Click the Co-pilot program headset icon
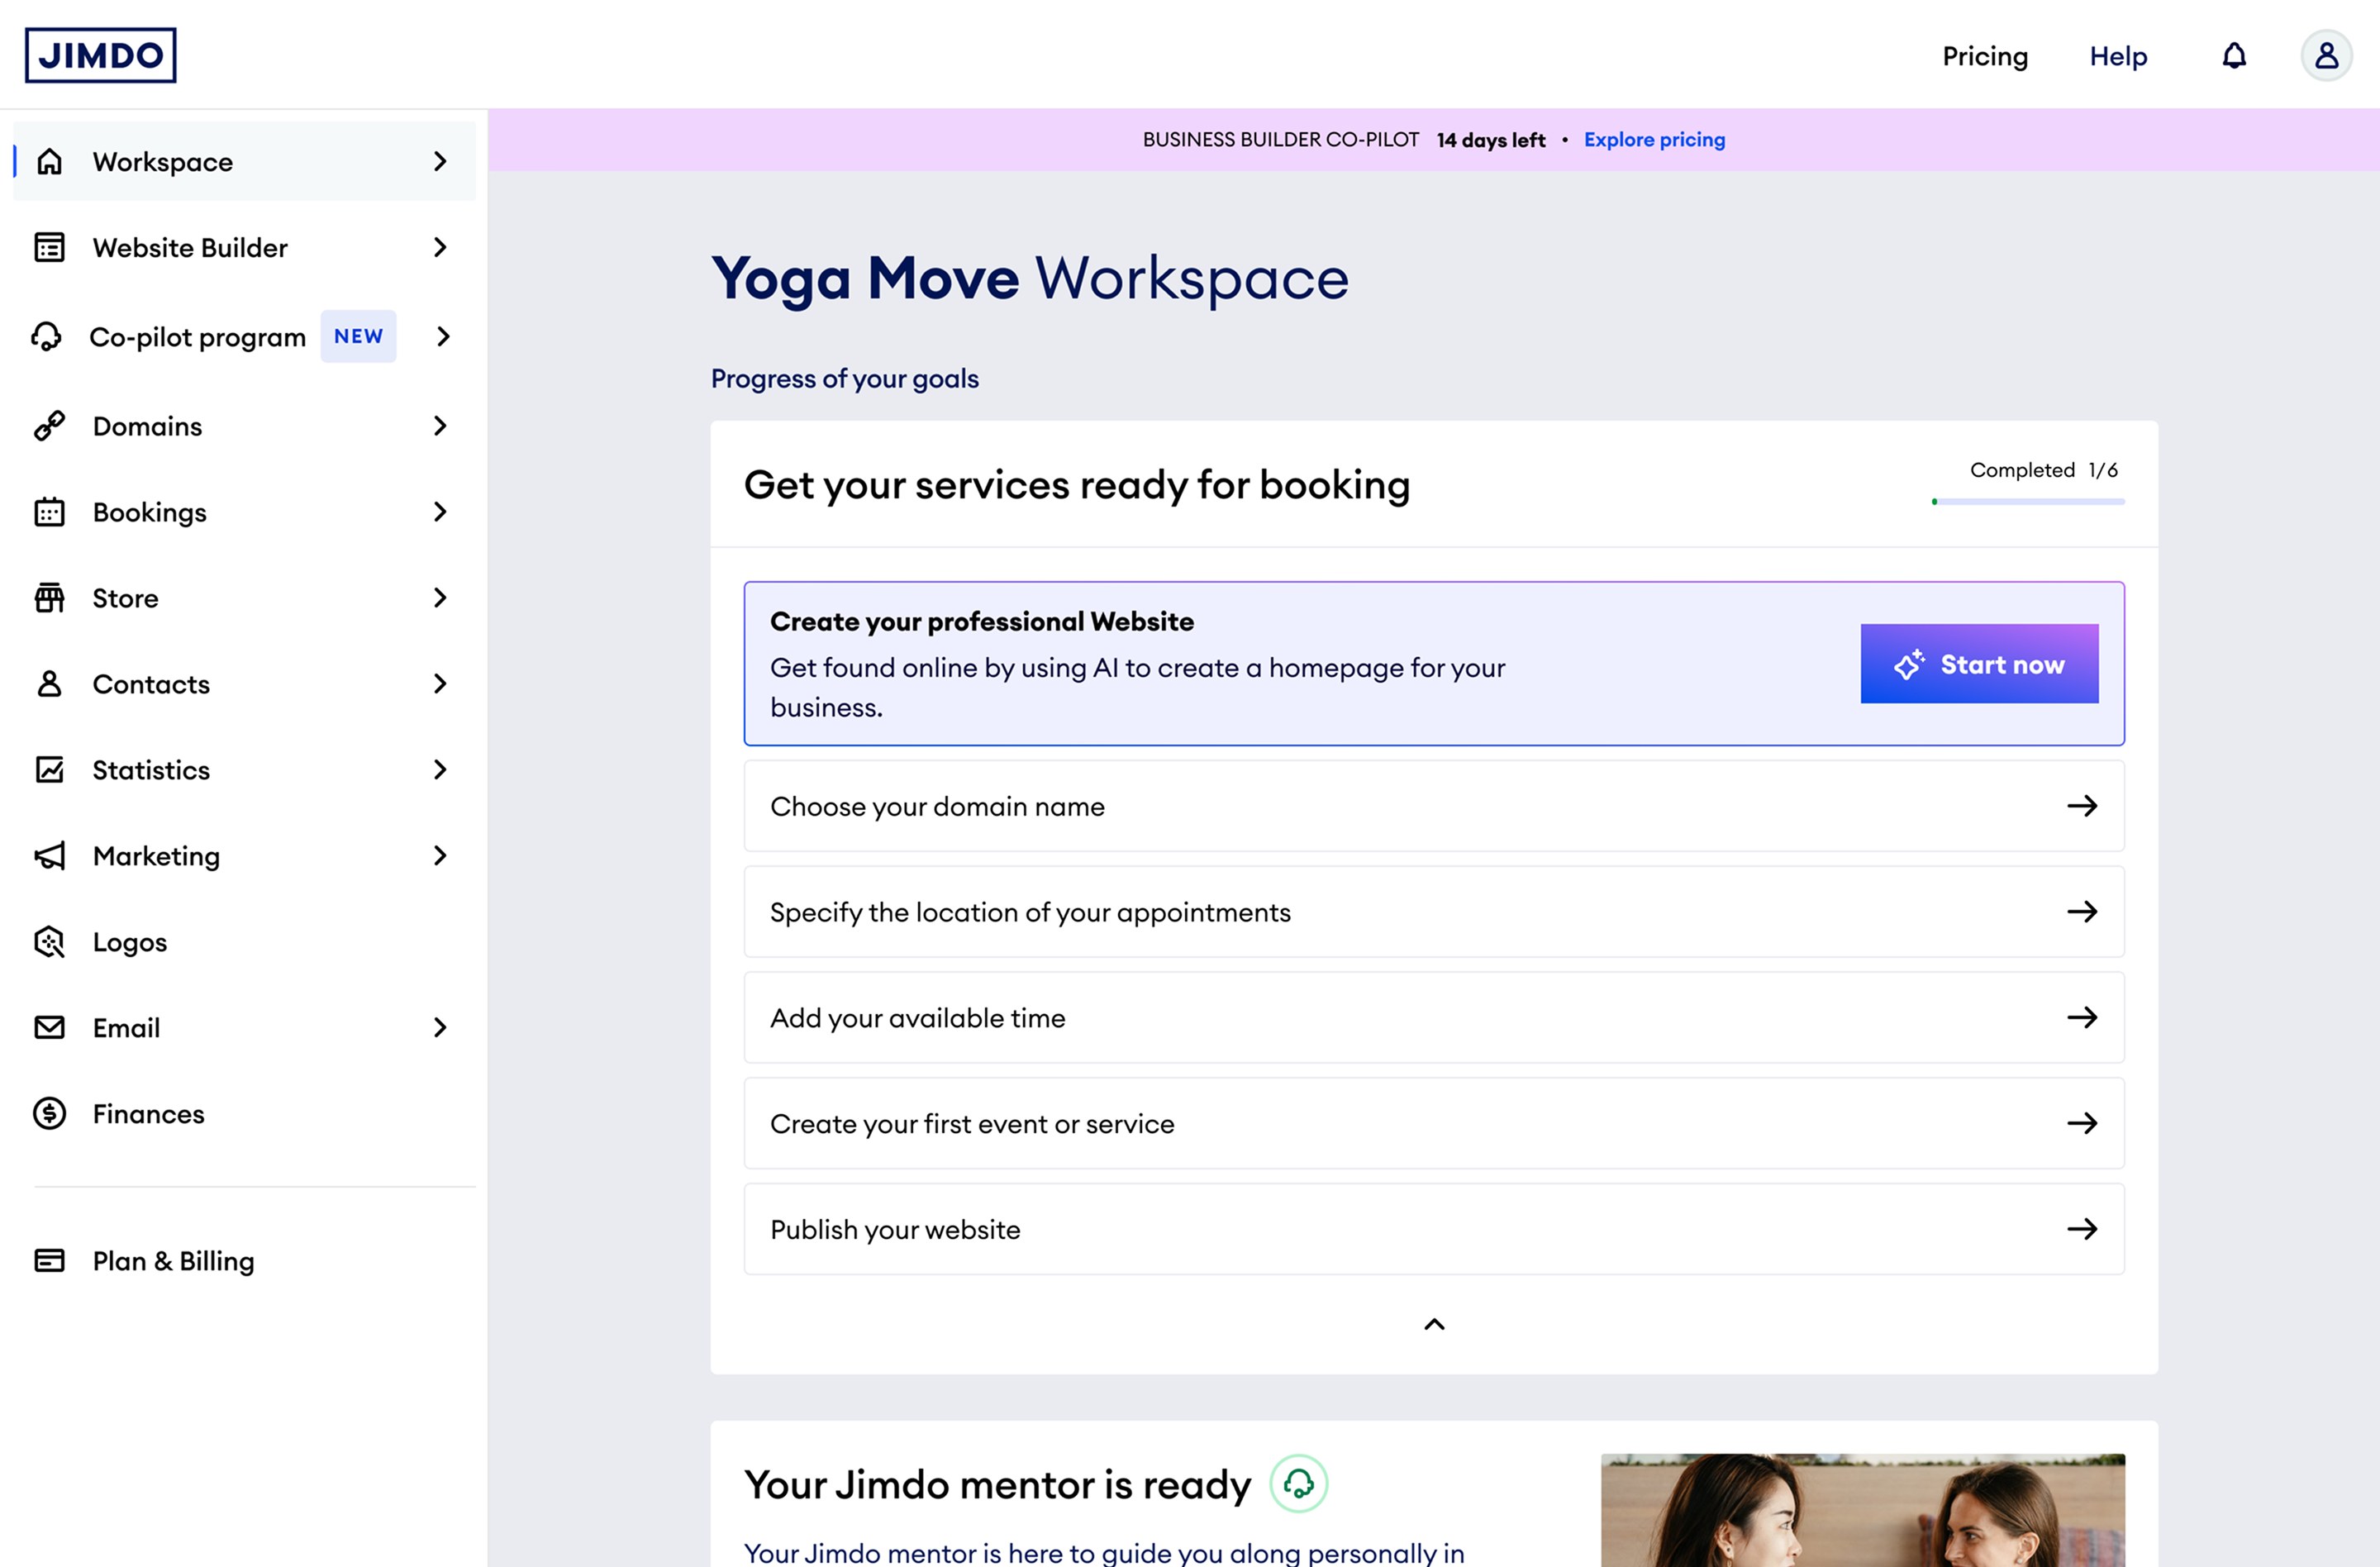2380x1567 pixels. (47, 336)
